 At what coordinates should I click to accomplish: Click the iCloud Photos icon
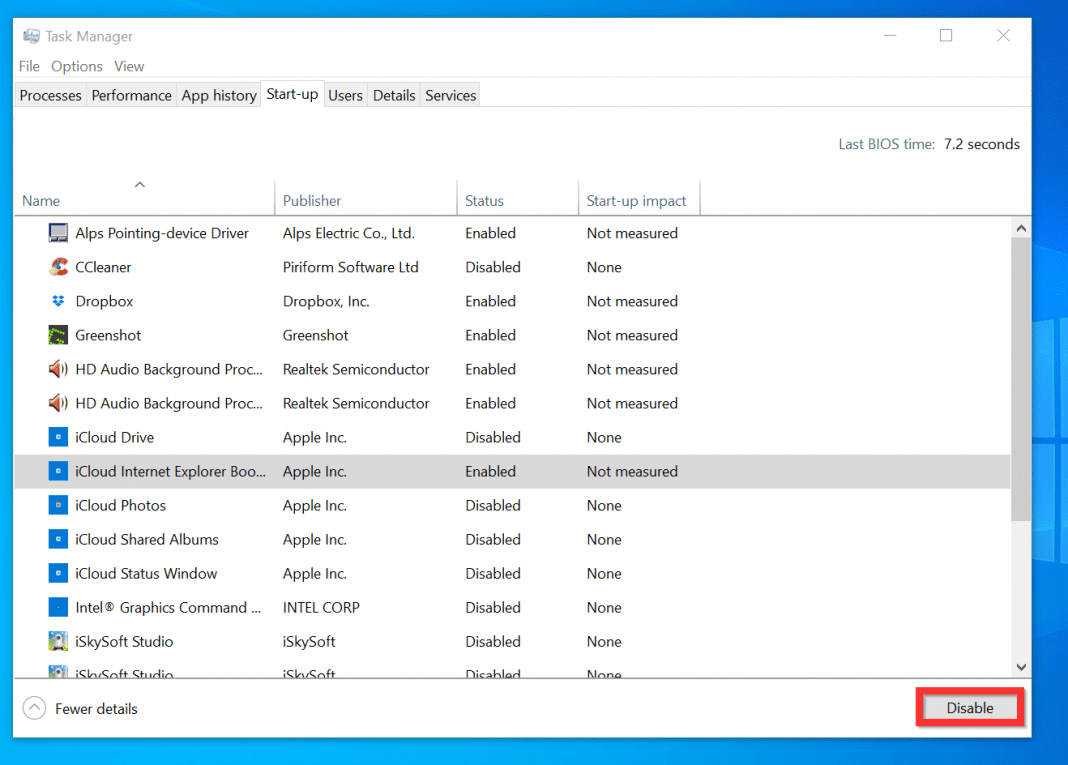[58, 505]
